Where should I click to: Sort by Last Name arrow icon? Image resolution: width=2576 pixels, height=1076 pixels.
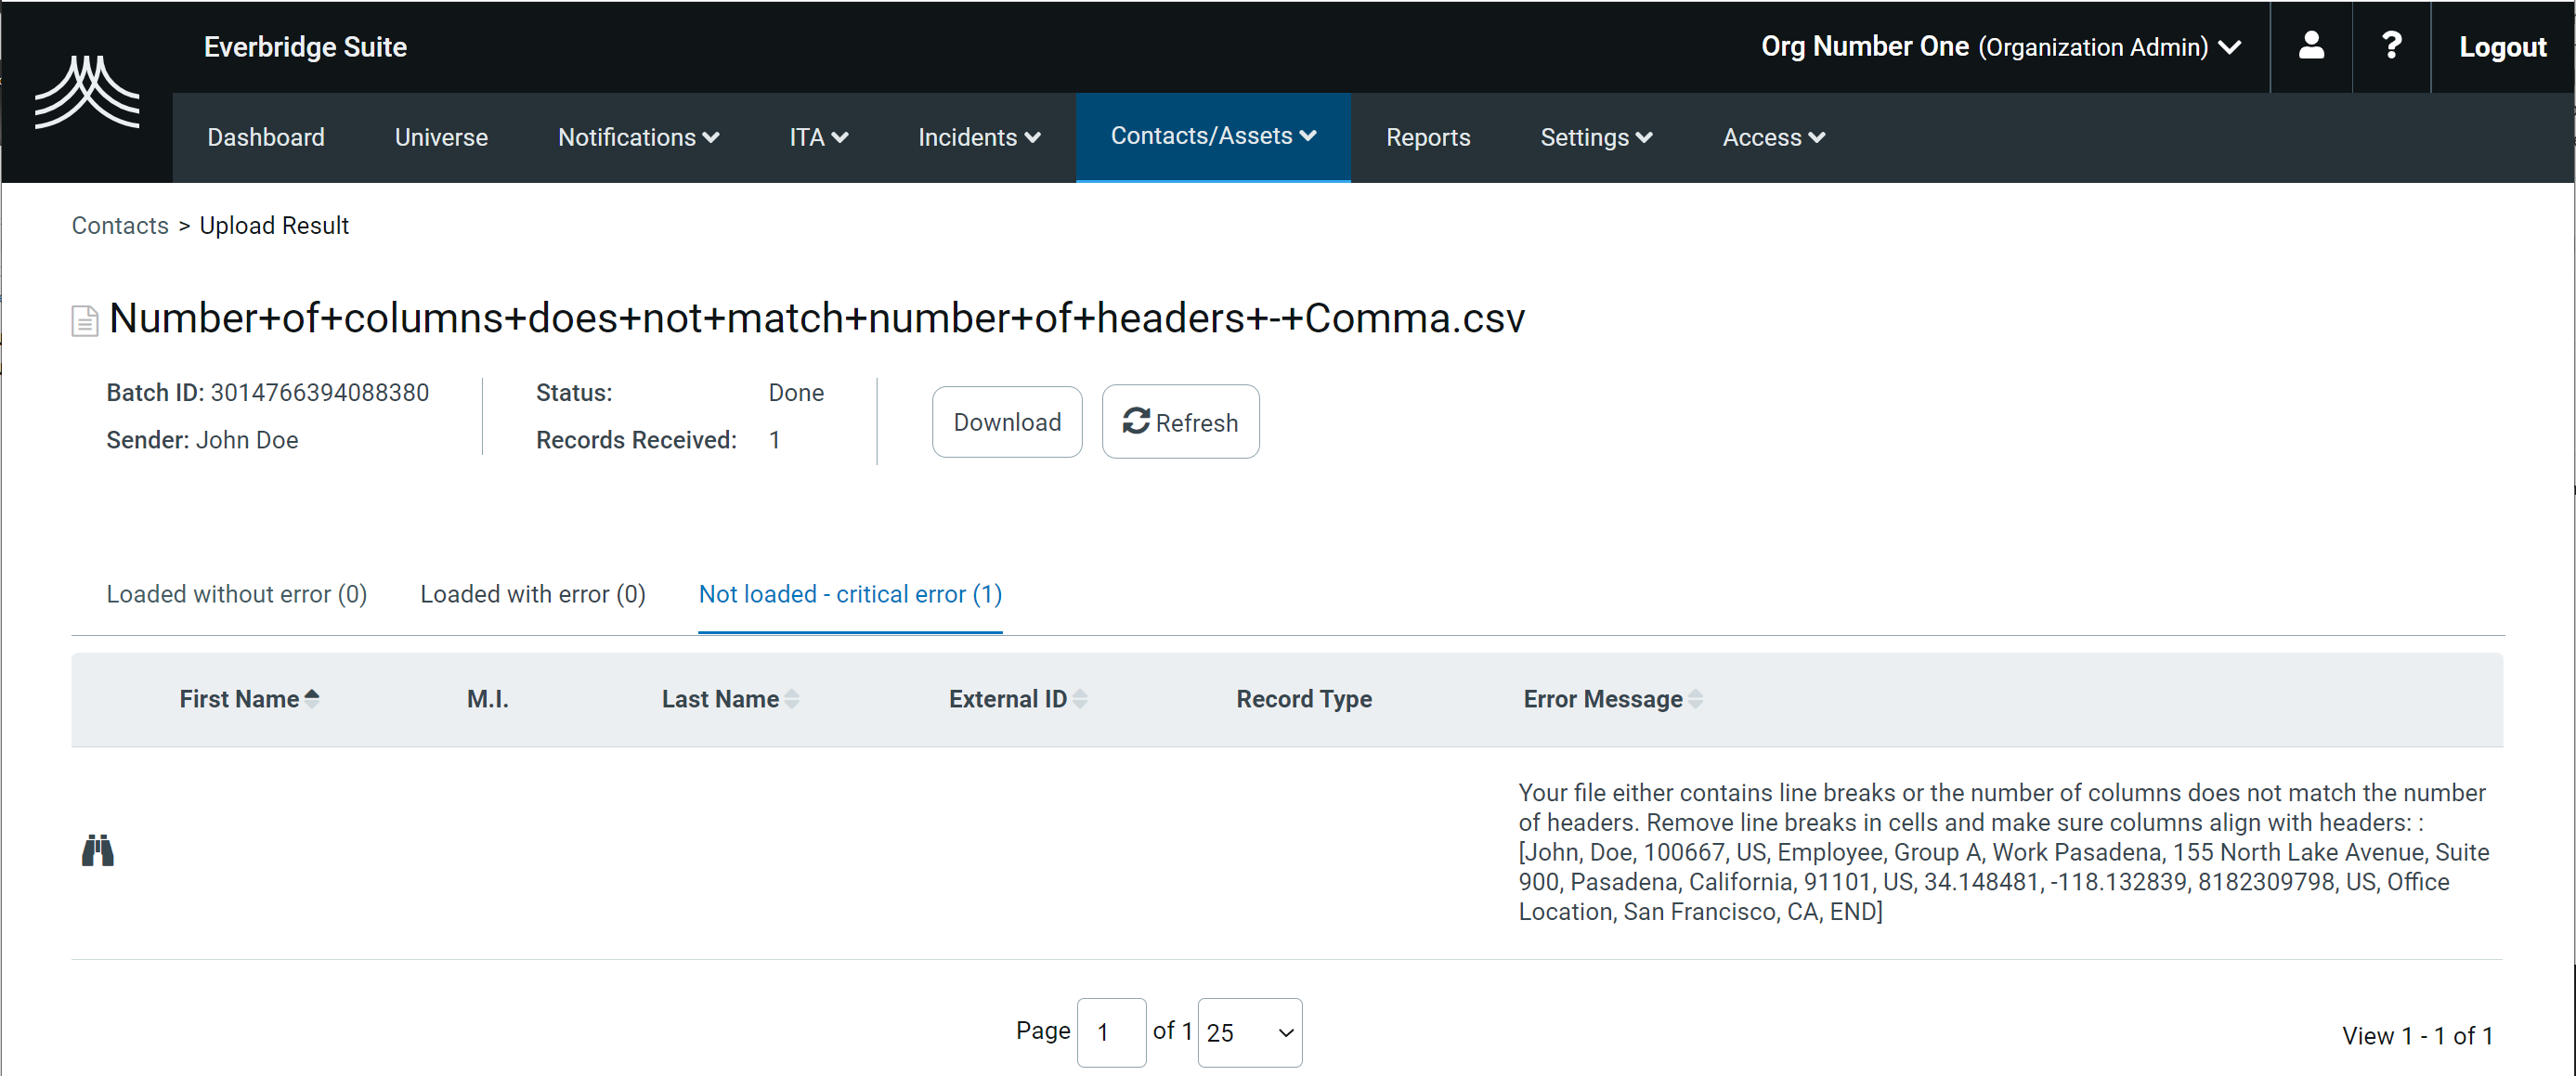coord(792,699)
